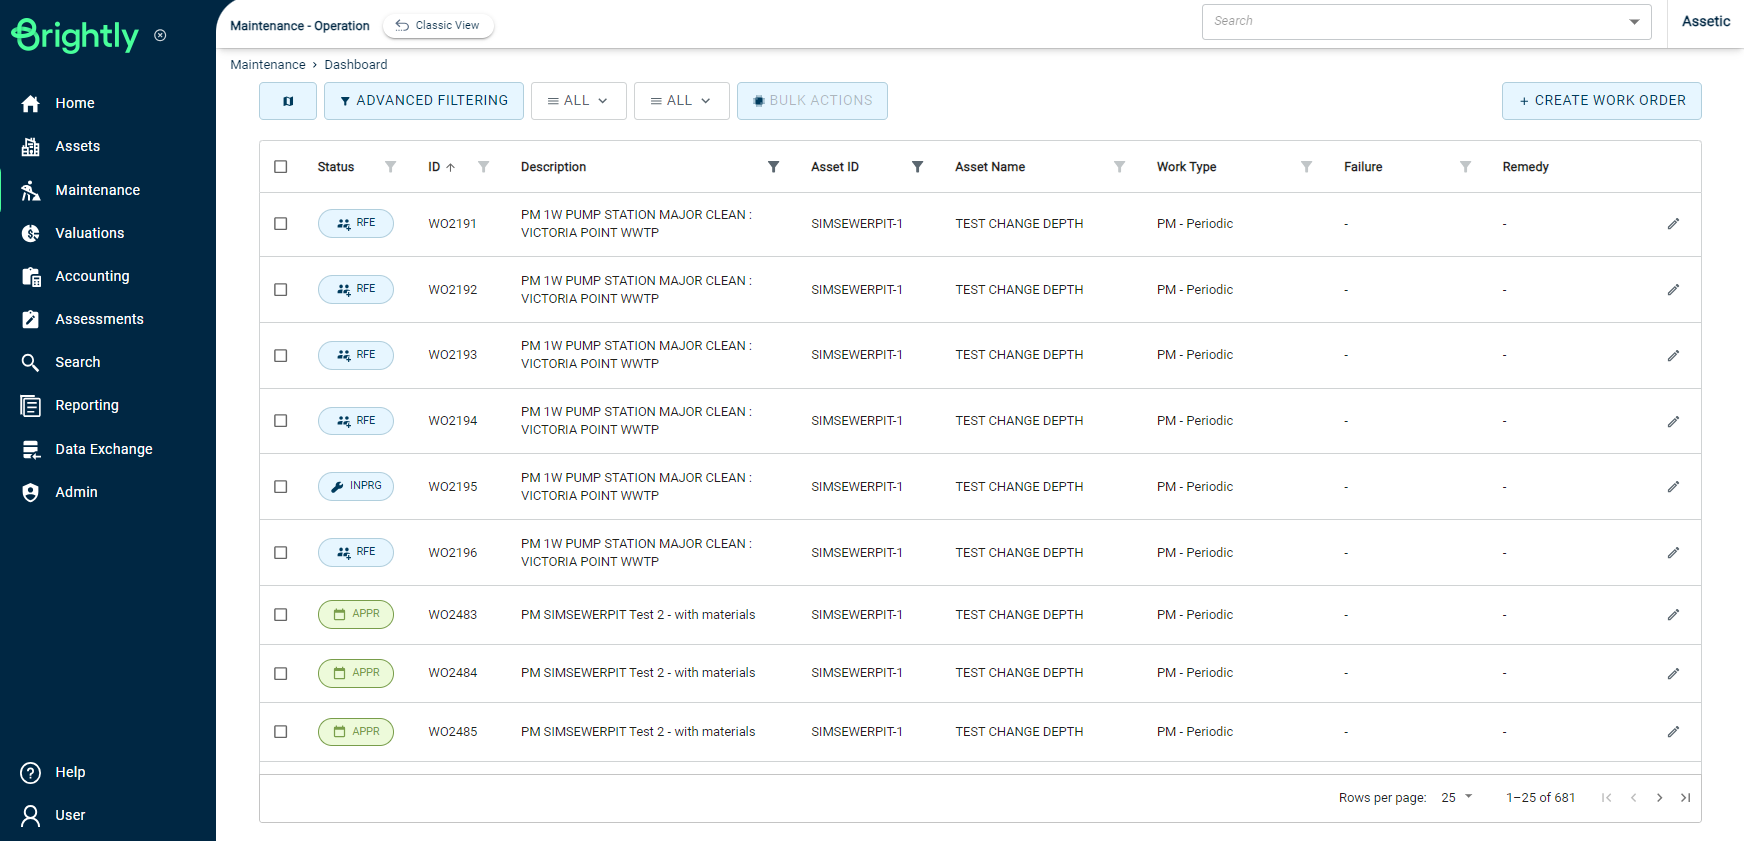This screenshot has width=1744, height=841.
Task: Jump to last page of work orders
Action: tap(1685, 798)
